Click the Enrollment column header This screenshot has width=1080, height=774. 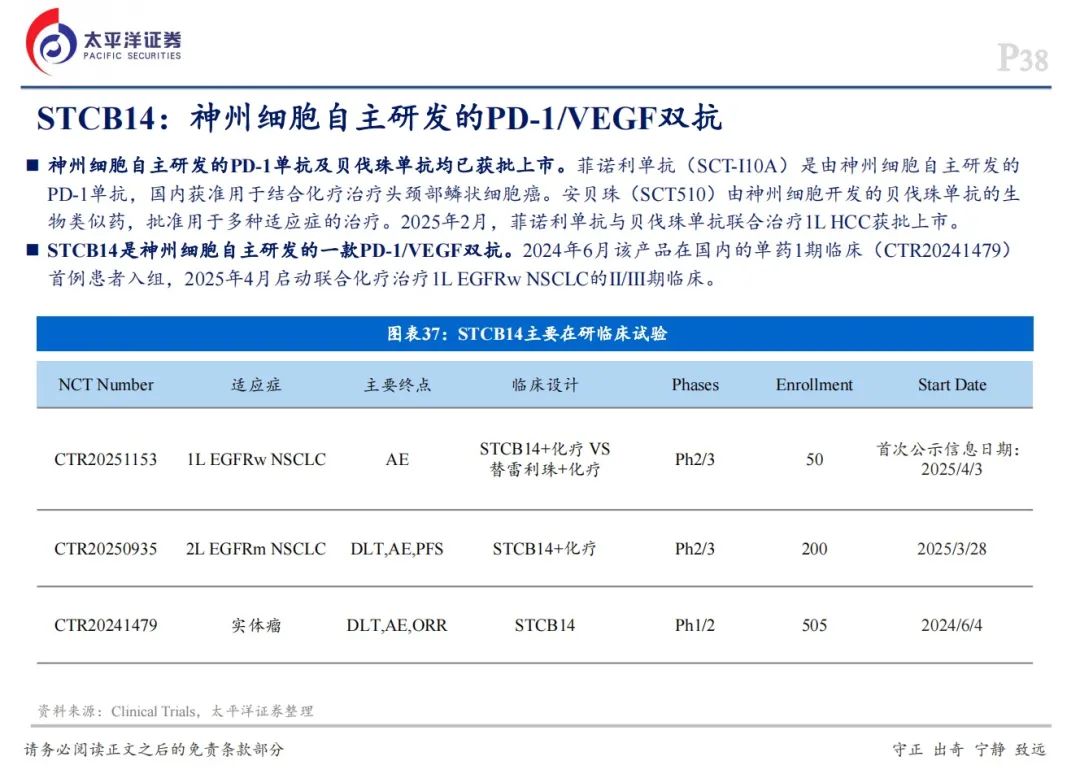814,385
